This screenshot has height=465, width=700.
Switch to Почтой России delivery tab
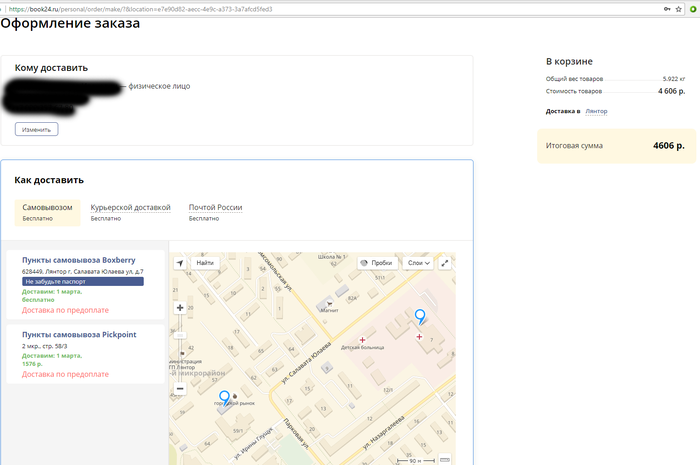215,208
